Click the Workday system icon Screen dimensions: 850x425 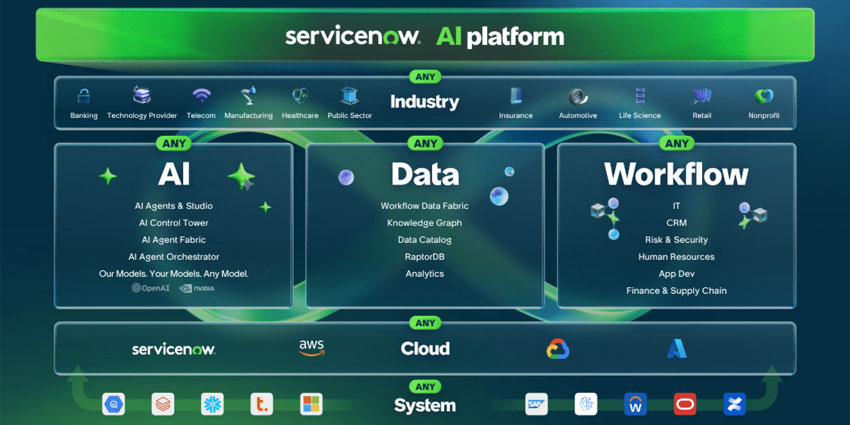point(635,404)
